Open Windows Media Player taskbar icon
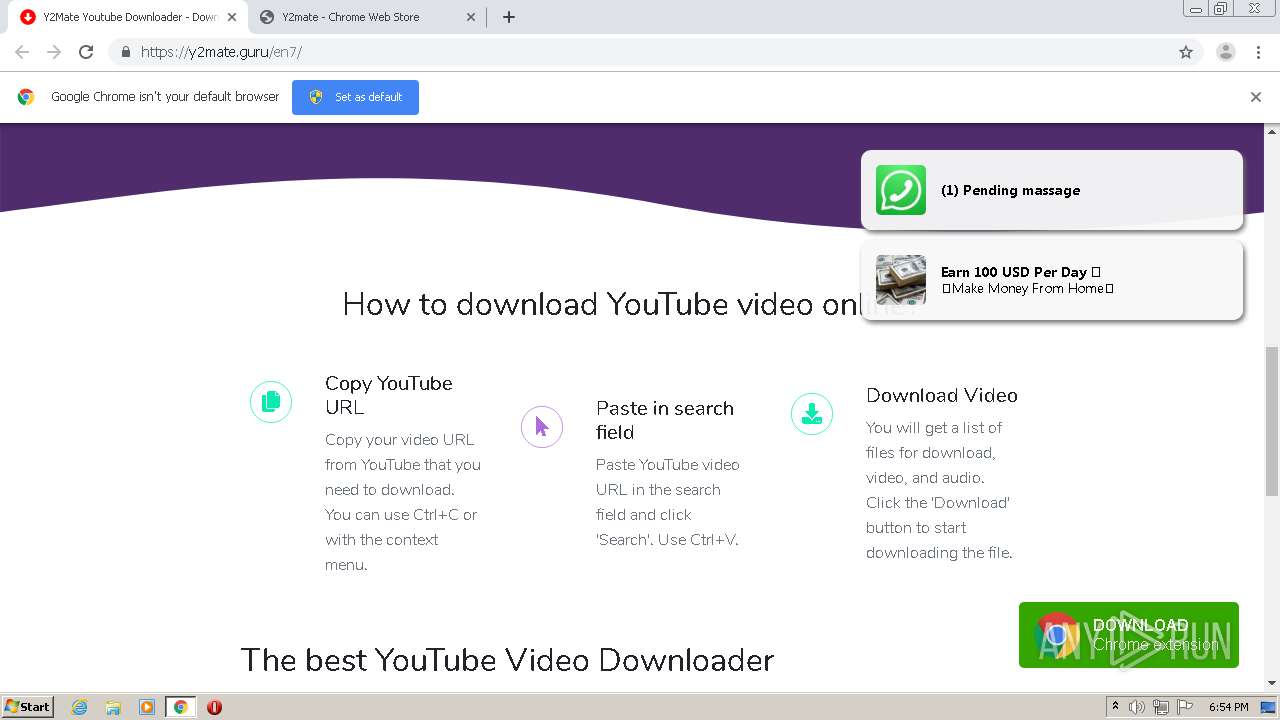Viewport: 1280px width, 720px height. (147, 707)
